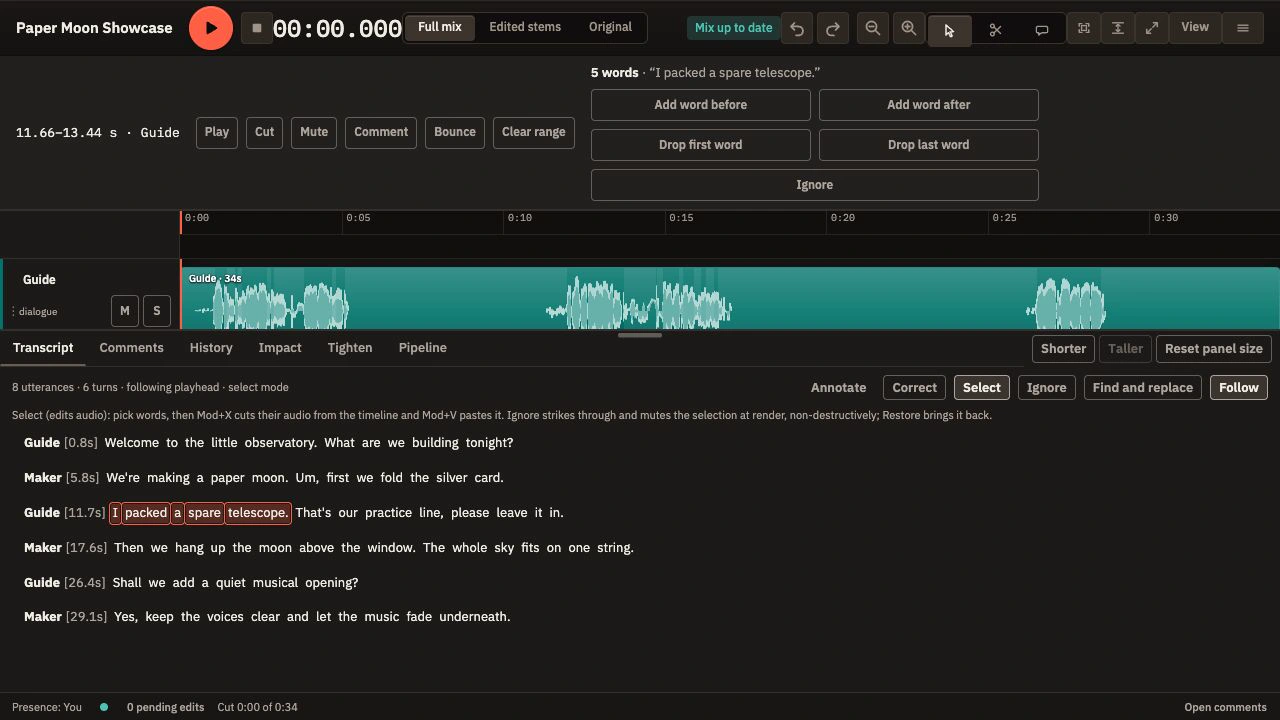Select the pointer tool
Image resolution: width=1280 pixels, height=720 pixels.
tap(949, 29)
